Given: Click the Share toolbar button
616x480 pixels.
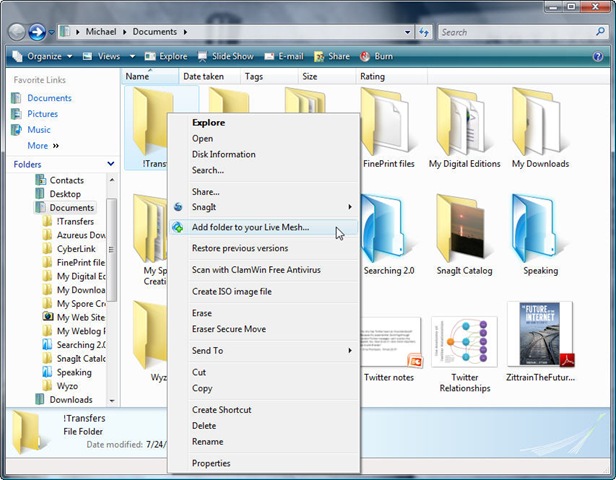Looking at the screenshot, I should click(332, 57).
